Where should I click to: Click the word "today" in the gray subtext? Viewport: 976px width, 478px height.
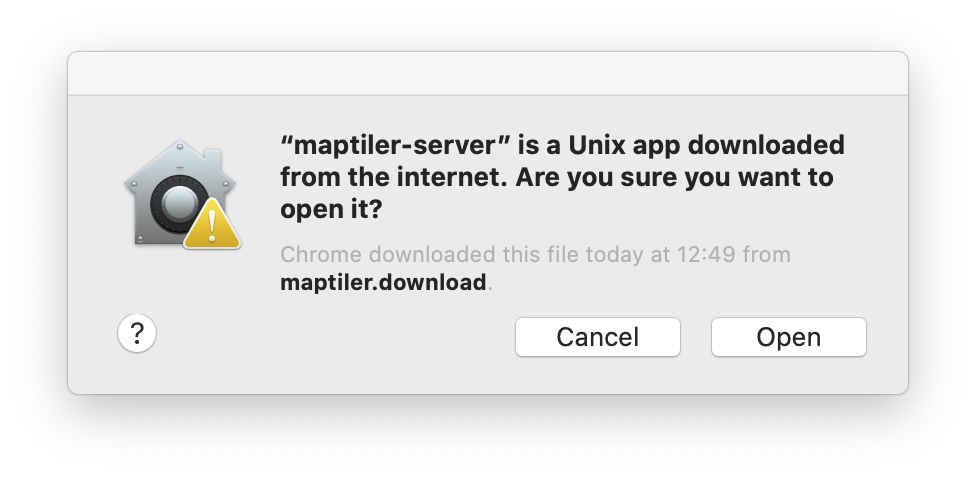click(x=618, y=254)
